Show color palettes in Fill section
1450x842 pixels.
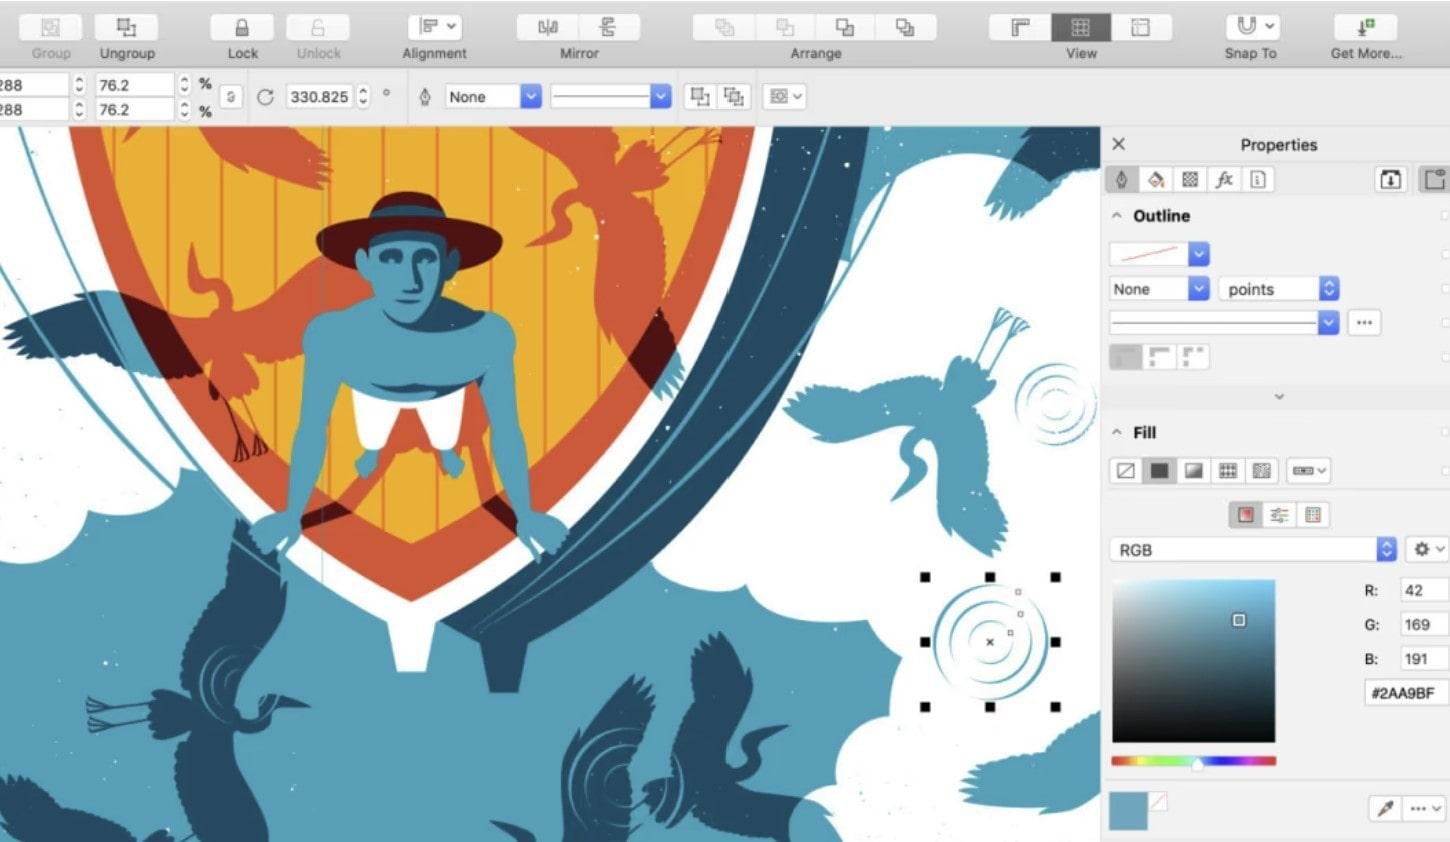tap(1313, 515)
